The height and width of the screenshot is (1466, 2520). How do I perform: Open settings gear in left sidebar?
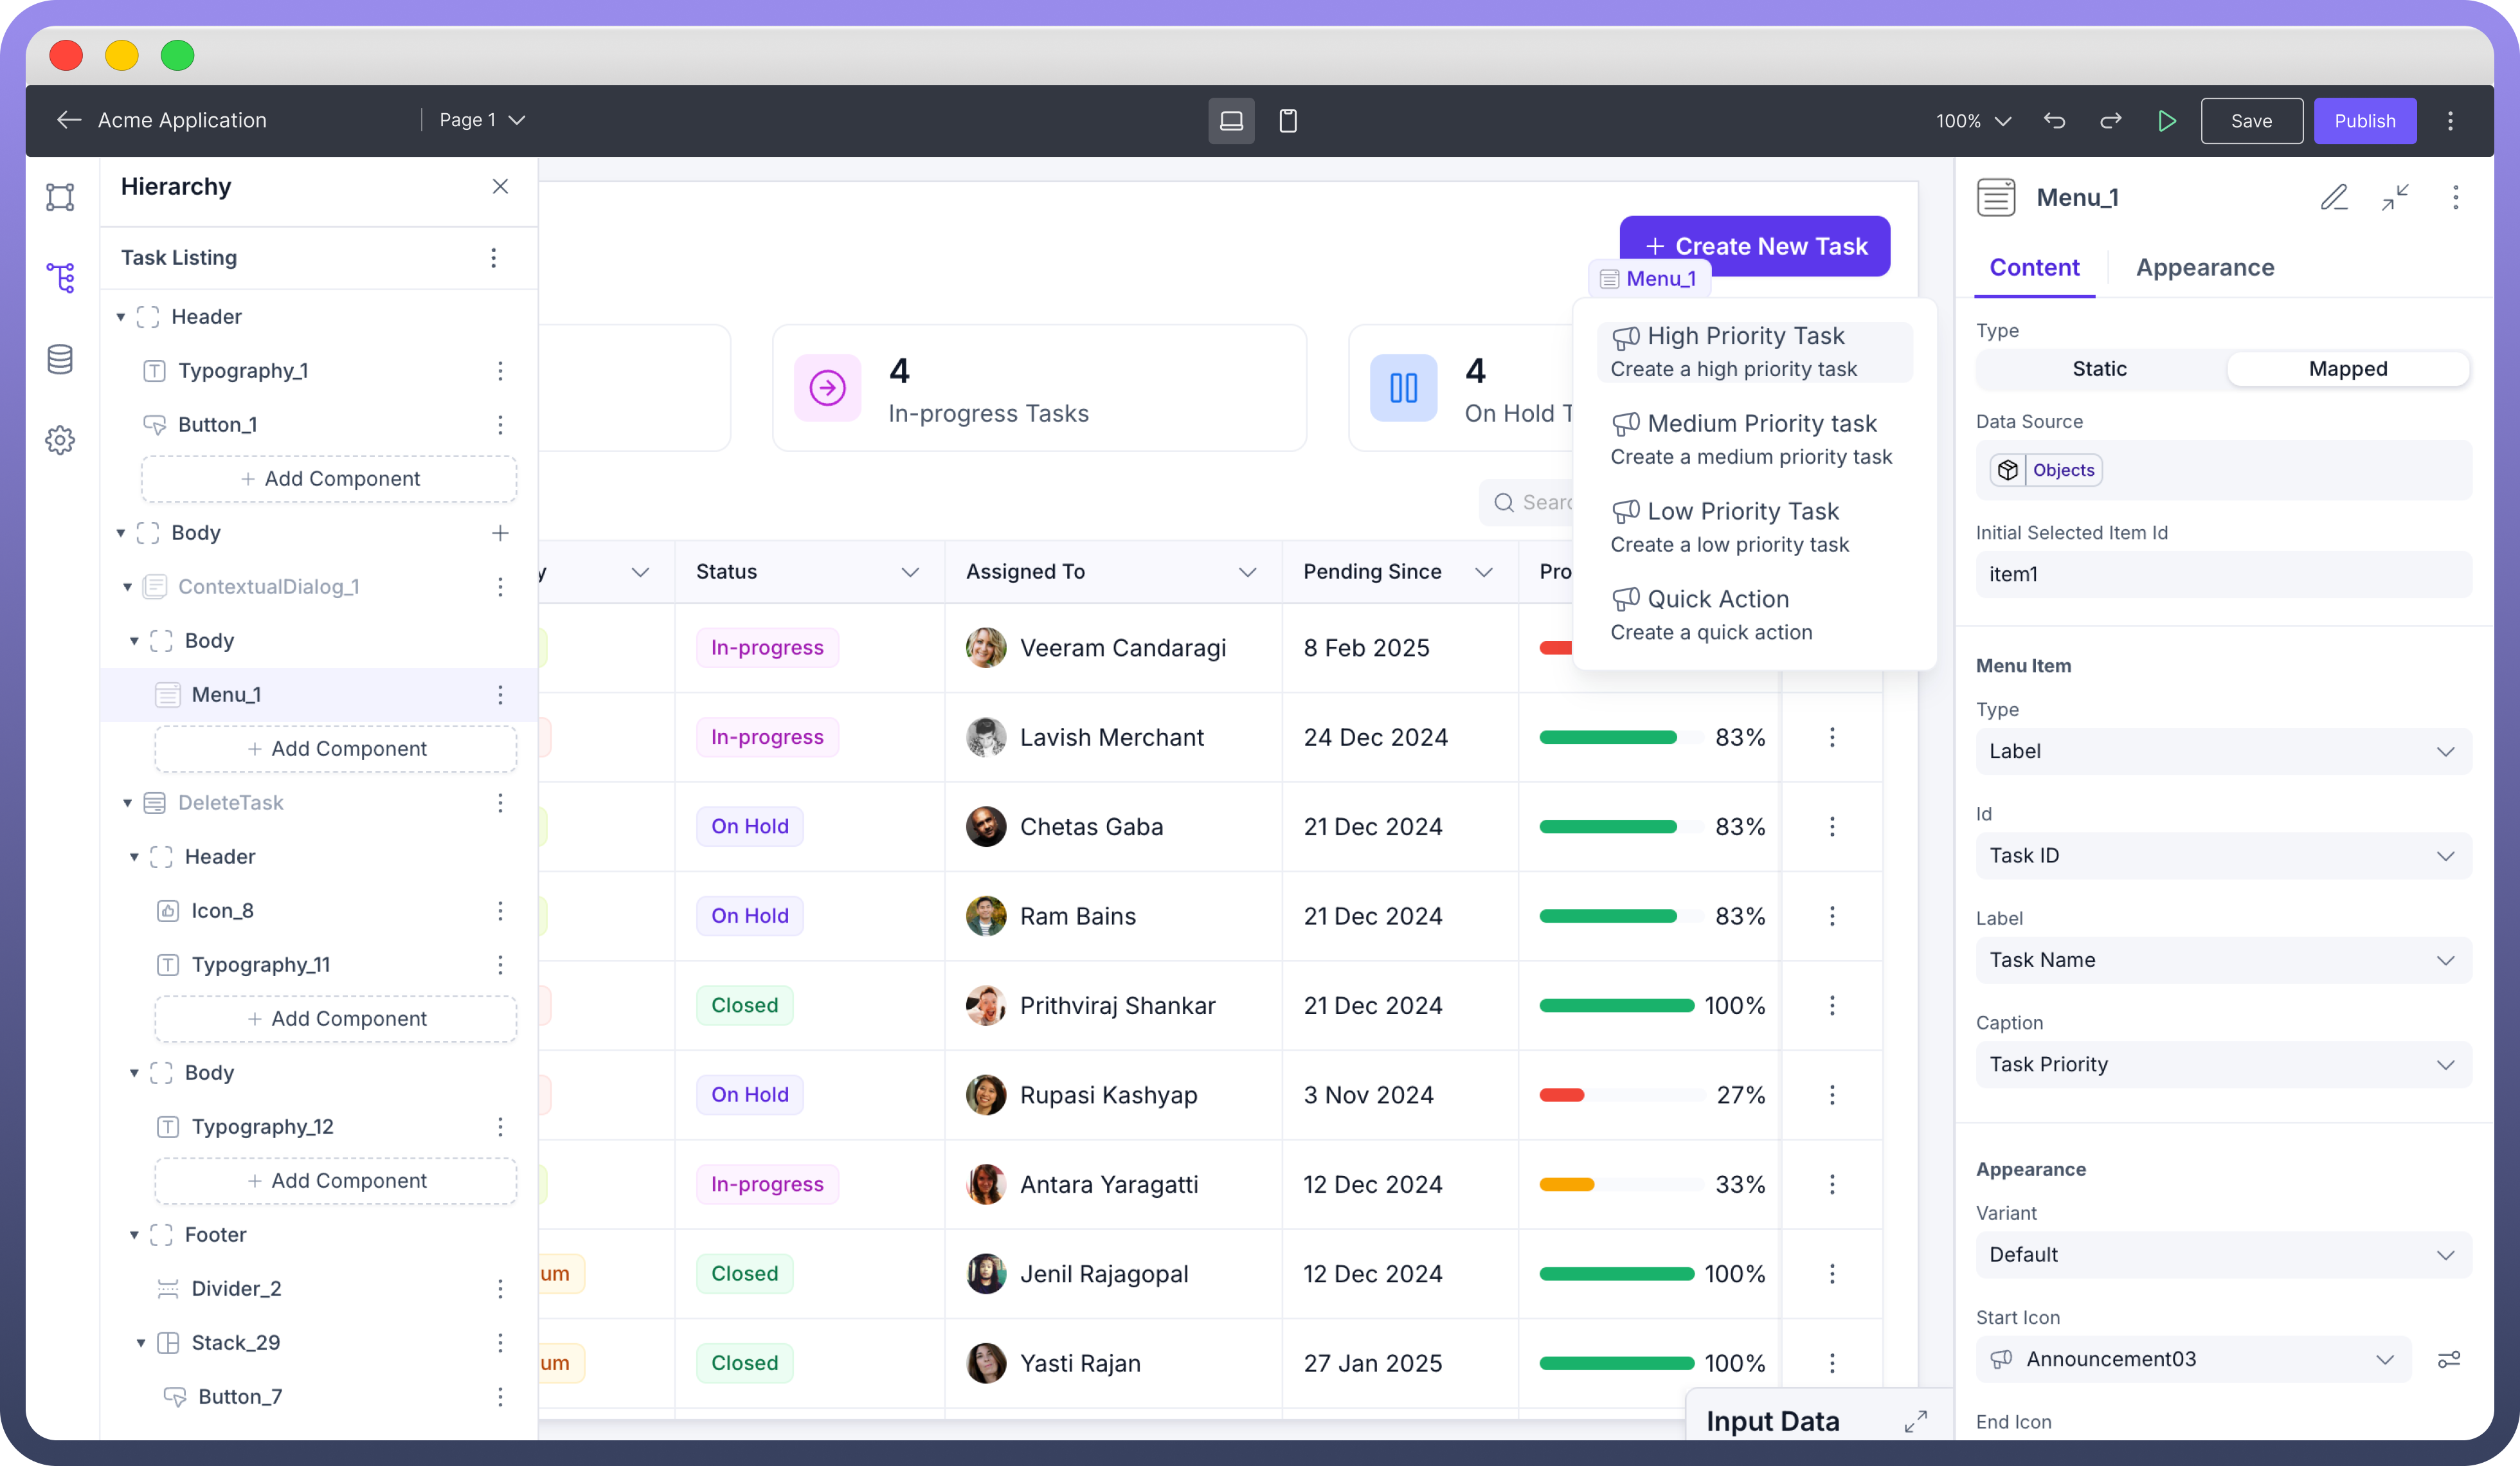point(60,440)
